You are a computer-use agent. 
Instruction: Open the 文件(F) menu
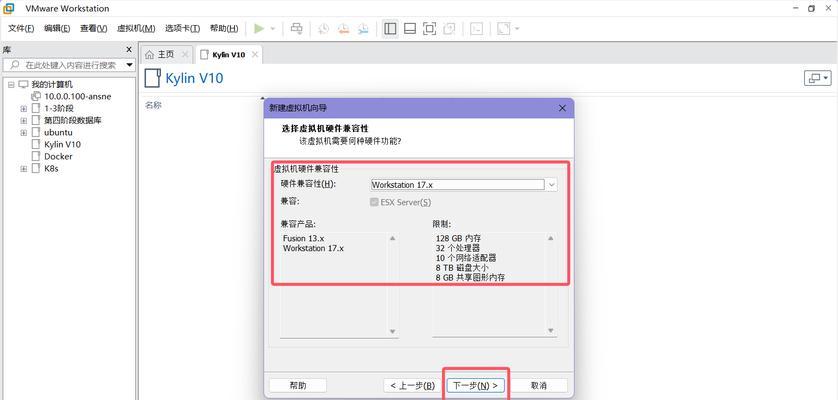pyautogui.click(x=21, y=28)
